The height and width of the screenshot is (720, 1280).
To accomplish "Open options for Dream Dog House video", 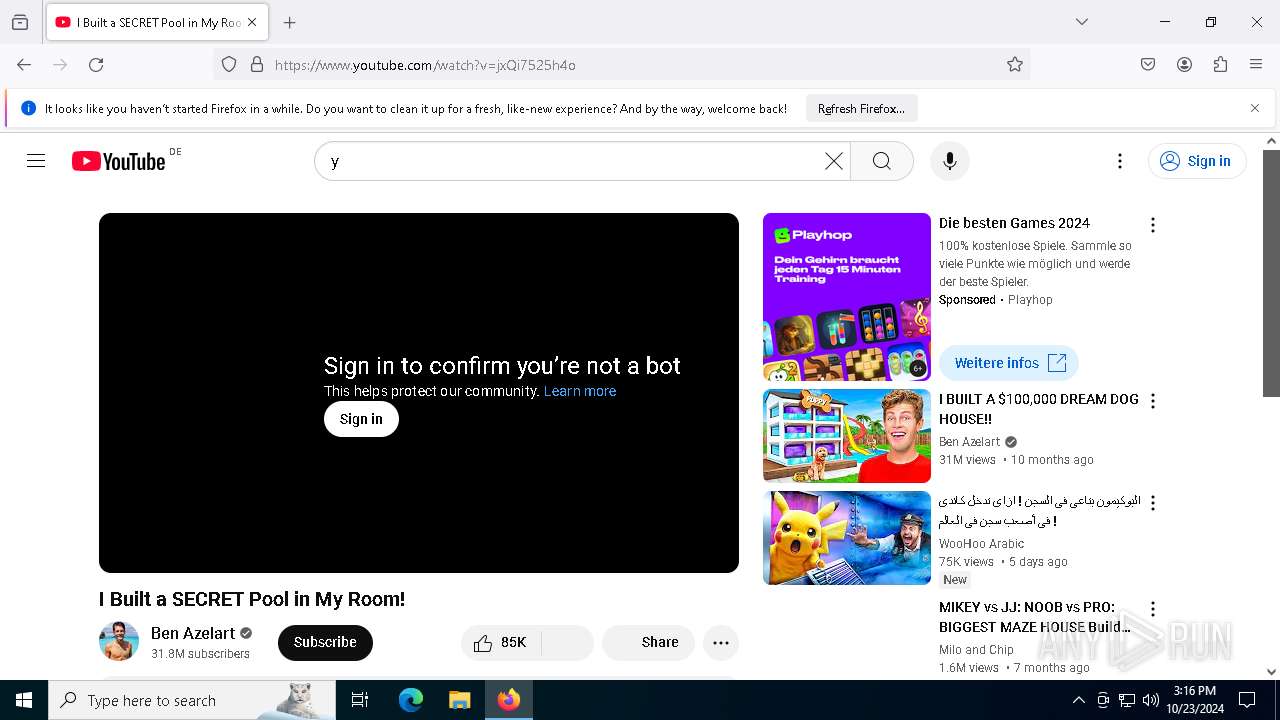I will tap(1152, 401).
